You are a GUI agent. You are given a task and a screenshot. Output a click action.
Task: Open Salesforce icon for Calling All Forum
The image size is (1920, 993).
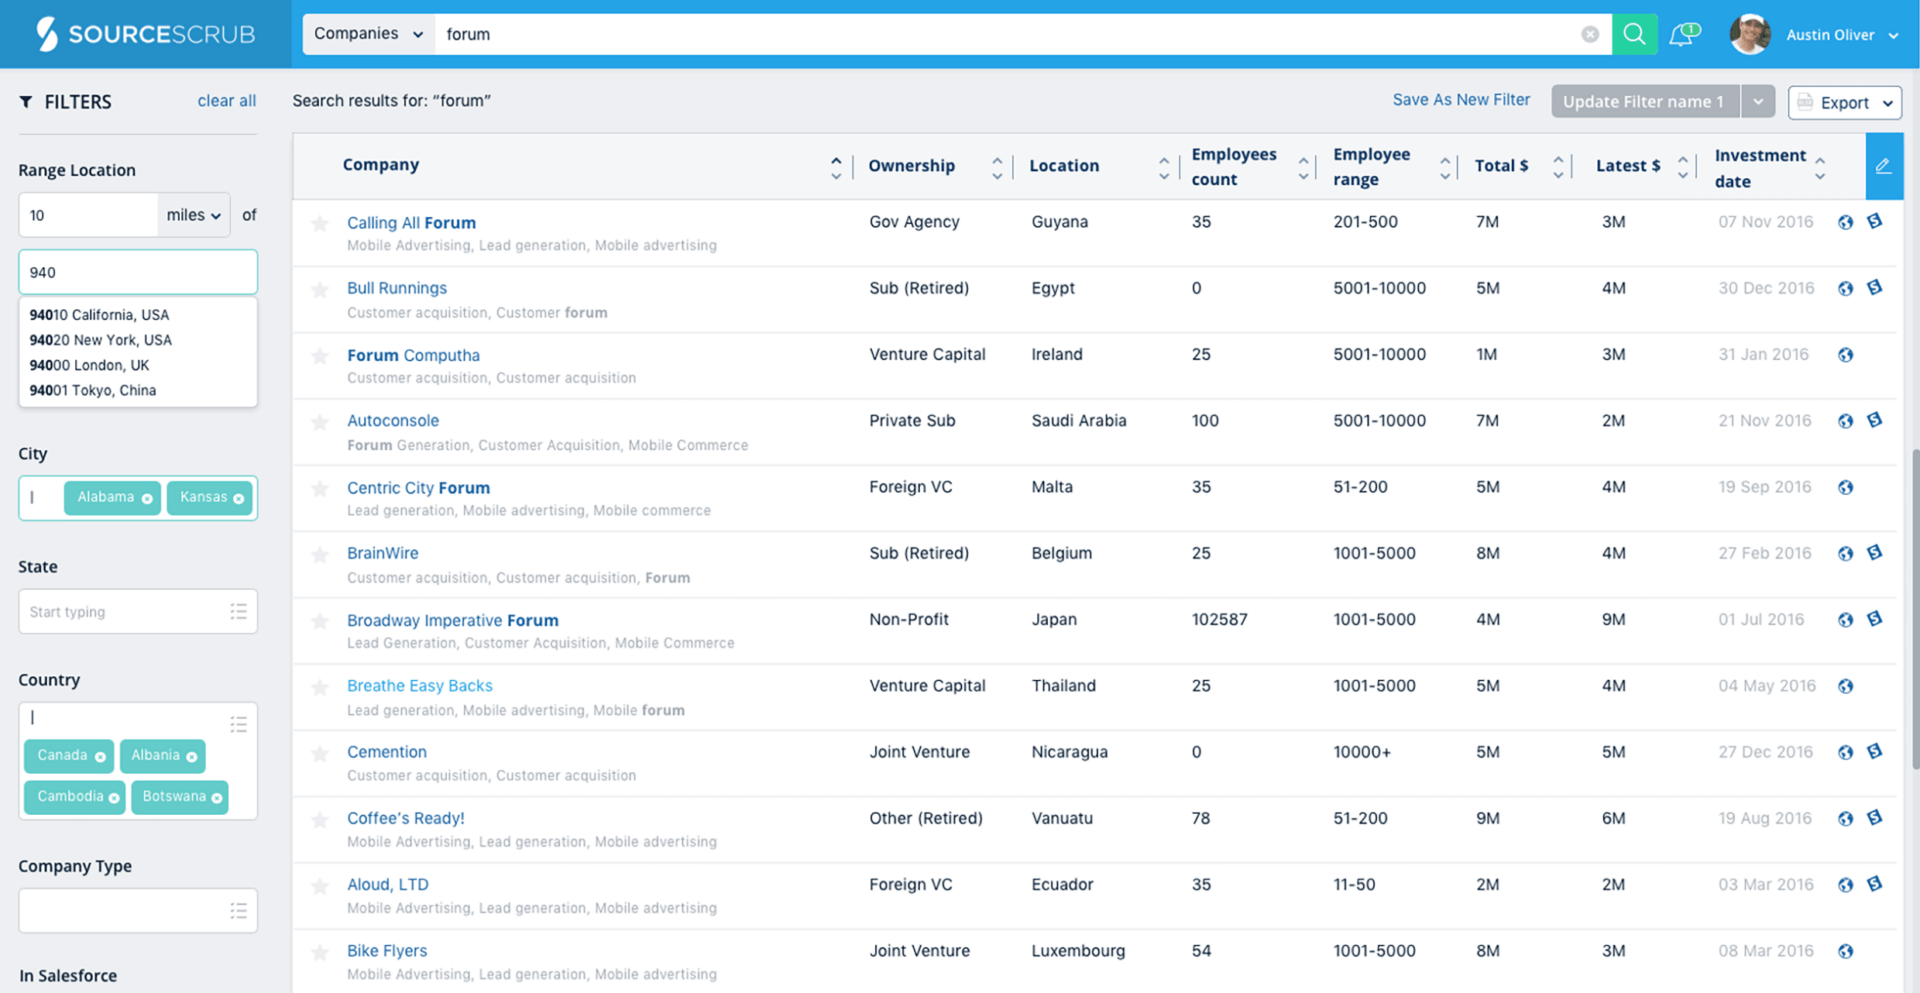pos(1875,221)
